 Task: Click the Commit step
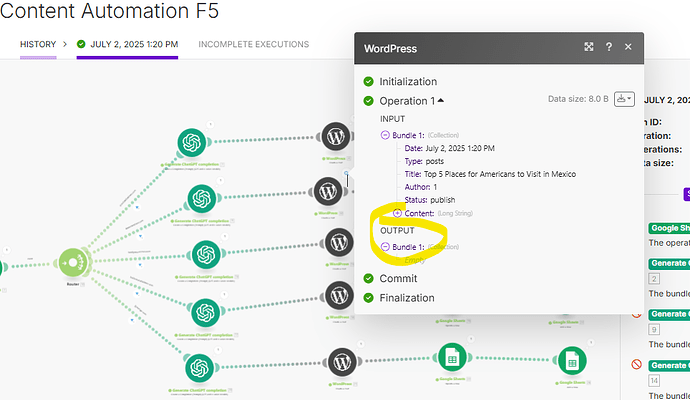click(x=398, y=279)
